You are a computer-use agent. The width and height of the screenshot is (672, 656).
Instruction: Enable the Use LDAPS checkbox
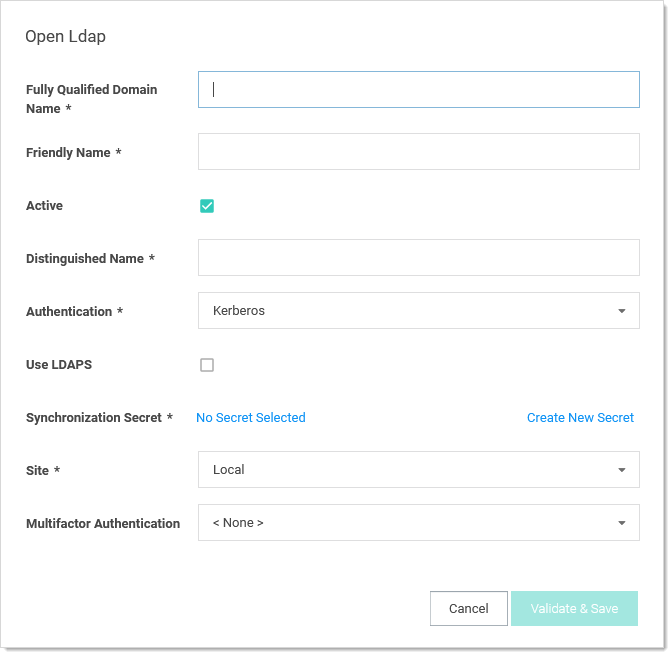pyautogui.click(x=207, y=365)
